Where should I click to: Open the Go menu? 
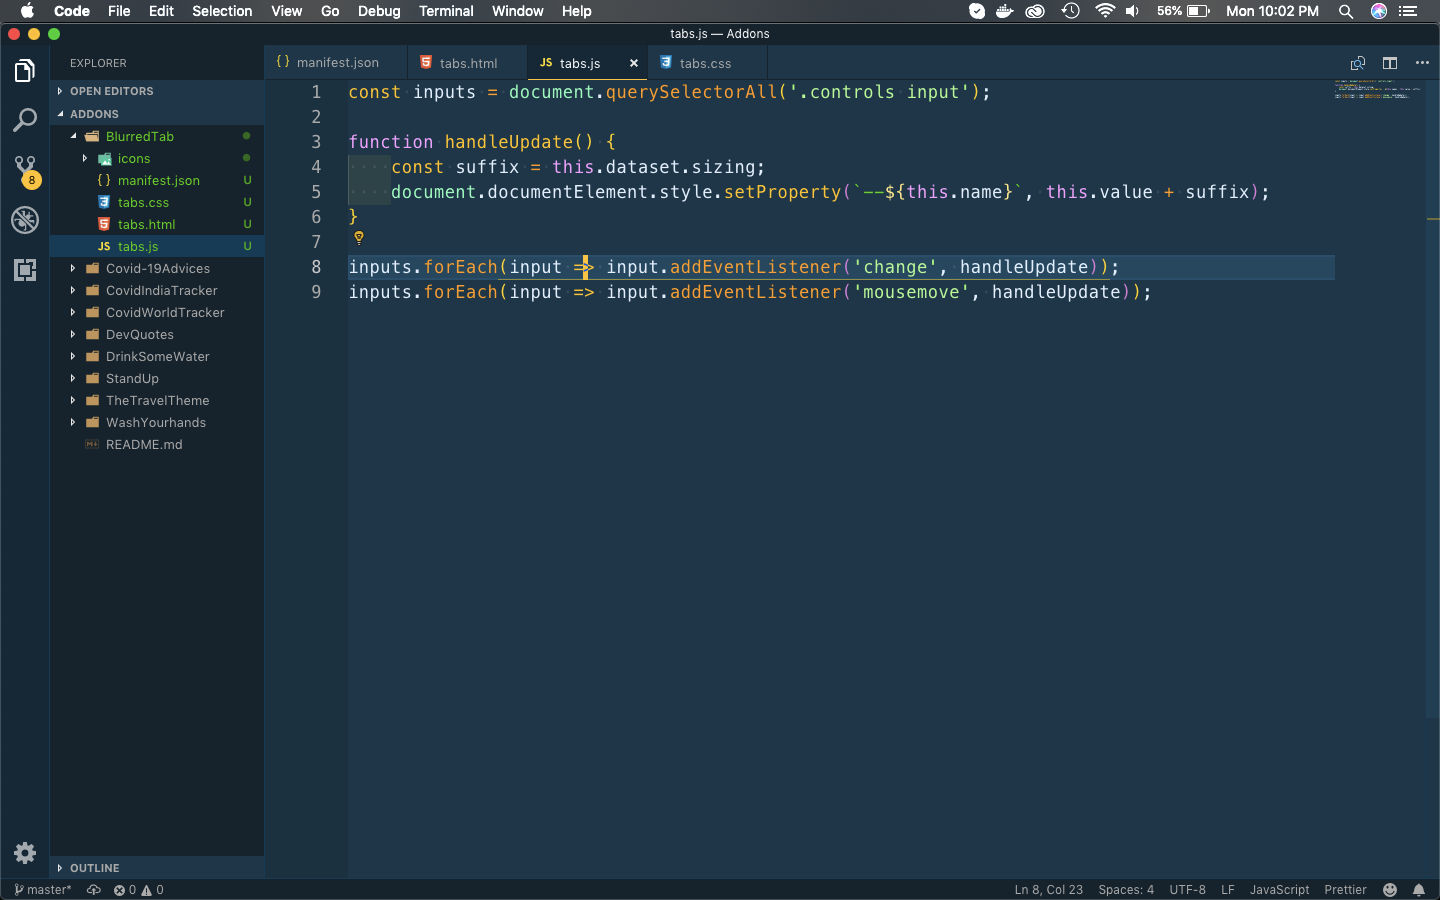(330, 11)
